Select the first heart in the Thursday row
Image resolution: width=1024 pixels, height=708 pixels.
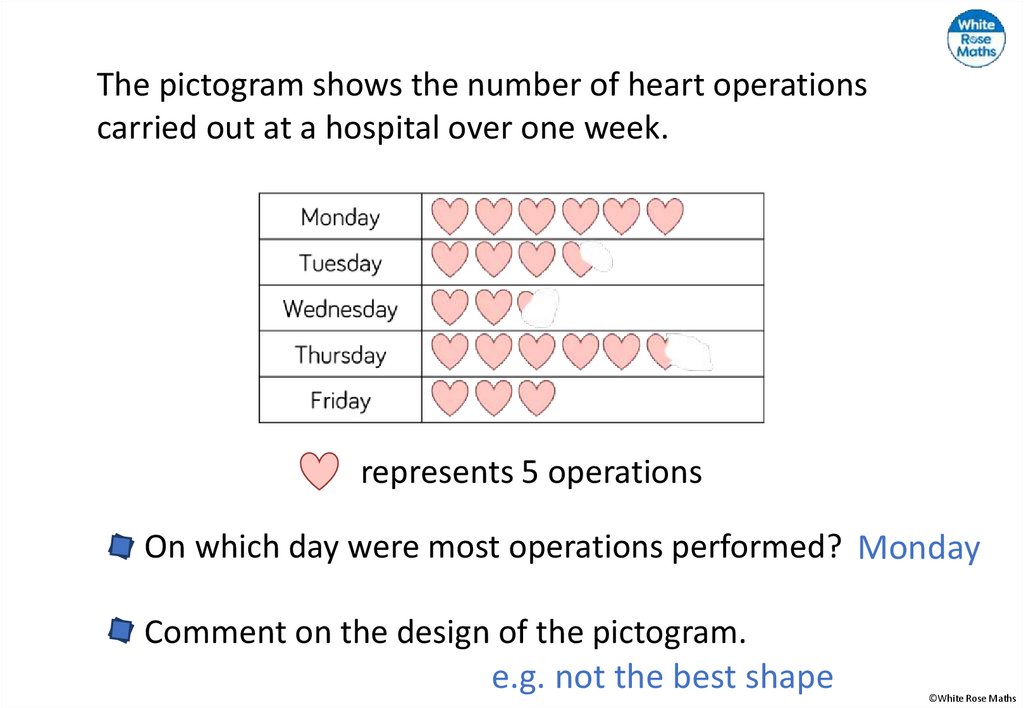(x=449, y=351)
